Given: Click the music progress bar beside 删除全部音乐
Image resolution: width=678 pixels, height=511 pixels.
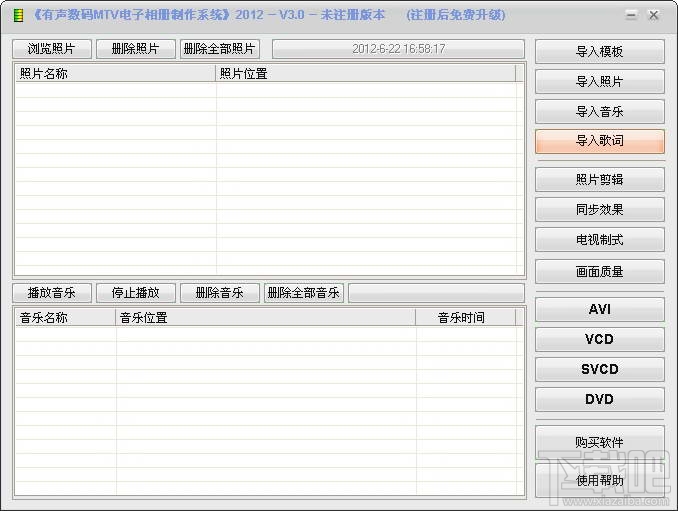Looking at the screenshot, I should click(x=436, y=293).
